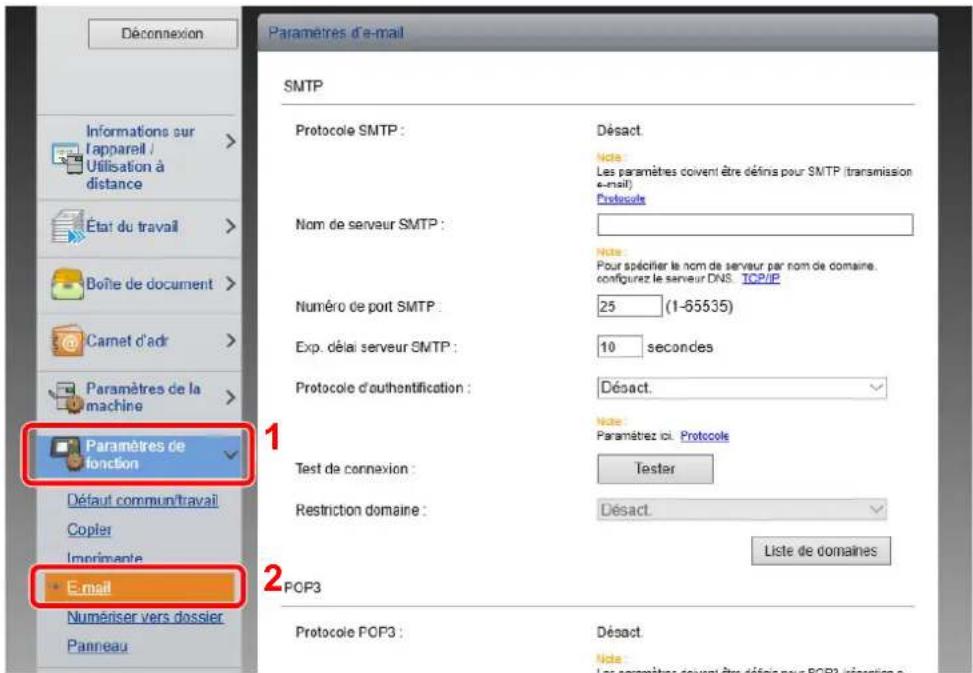973x673 pixels.
Task: Click the Protocole POP3 Désact. value
Action: pyautogui.click(x=619, y=632)
